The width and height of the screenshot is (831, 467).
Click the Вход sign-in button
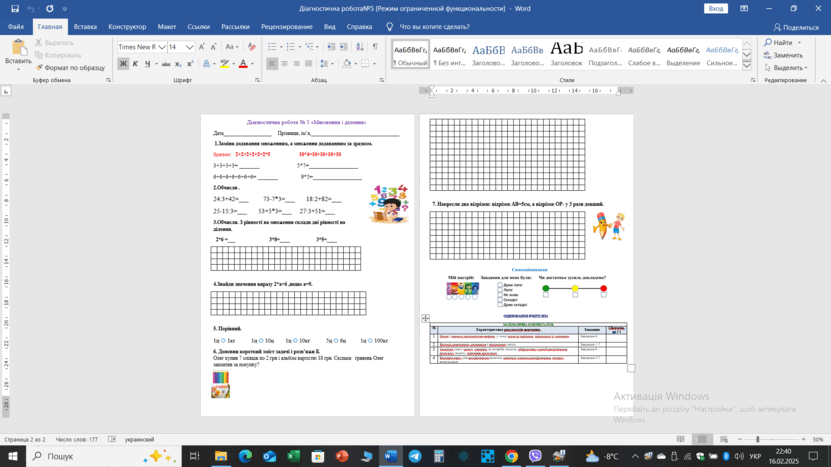click(x=715, y=8)
